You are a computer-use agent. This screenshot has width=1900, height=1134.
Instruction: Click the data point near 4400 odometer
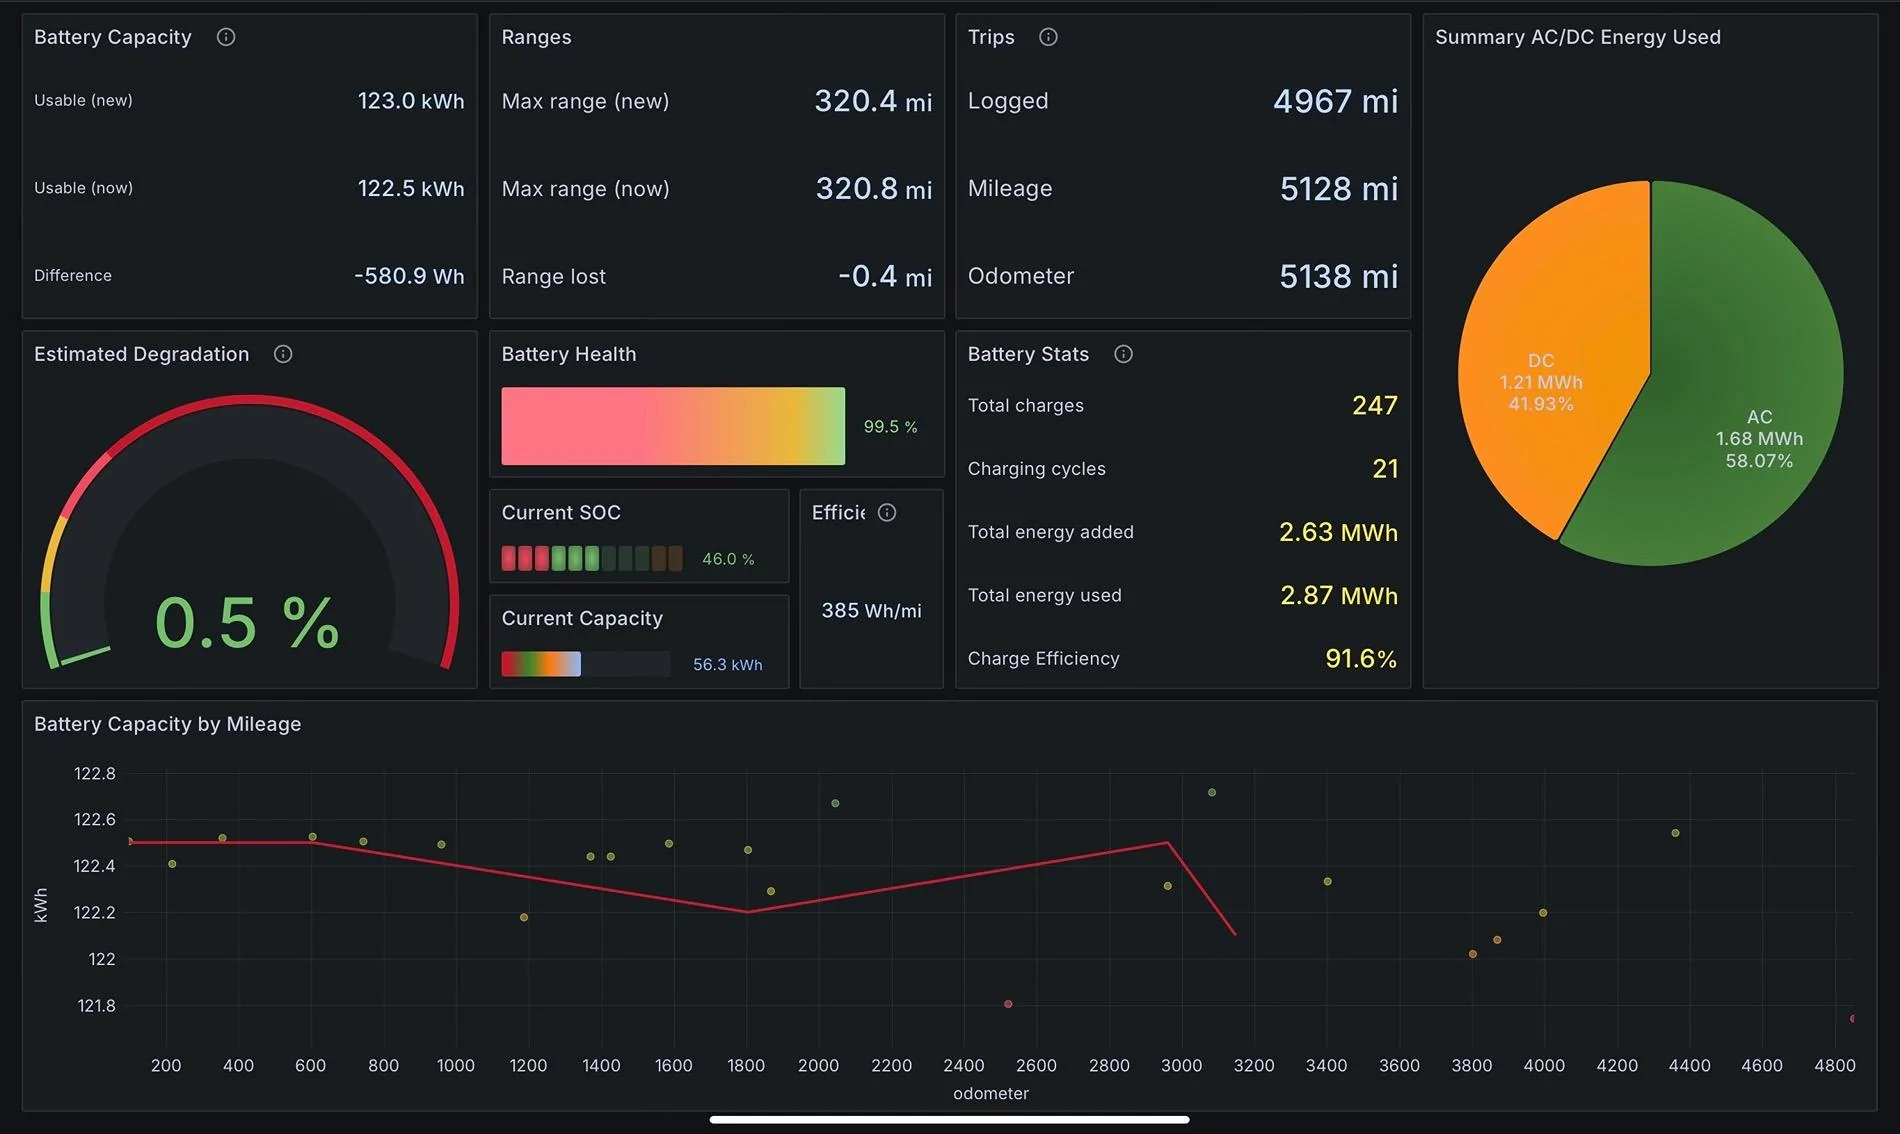[1675, 833]
